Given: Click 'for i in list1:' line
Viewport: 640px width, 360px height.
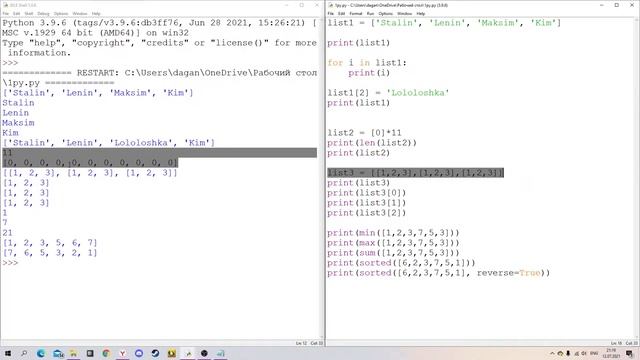Looking at the screenshot, I should [x=367, y=63].
